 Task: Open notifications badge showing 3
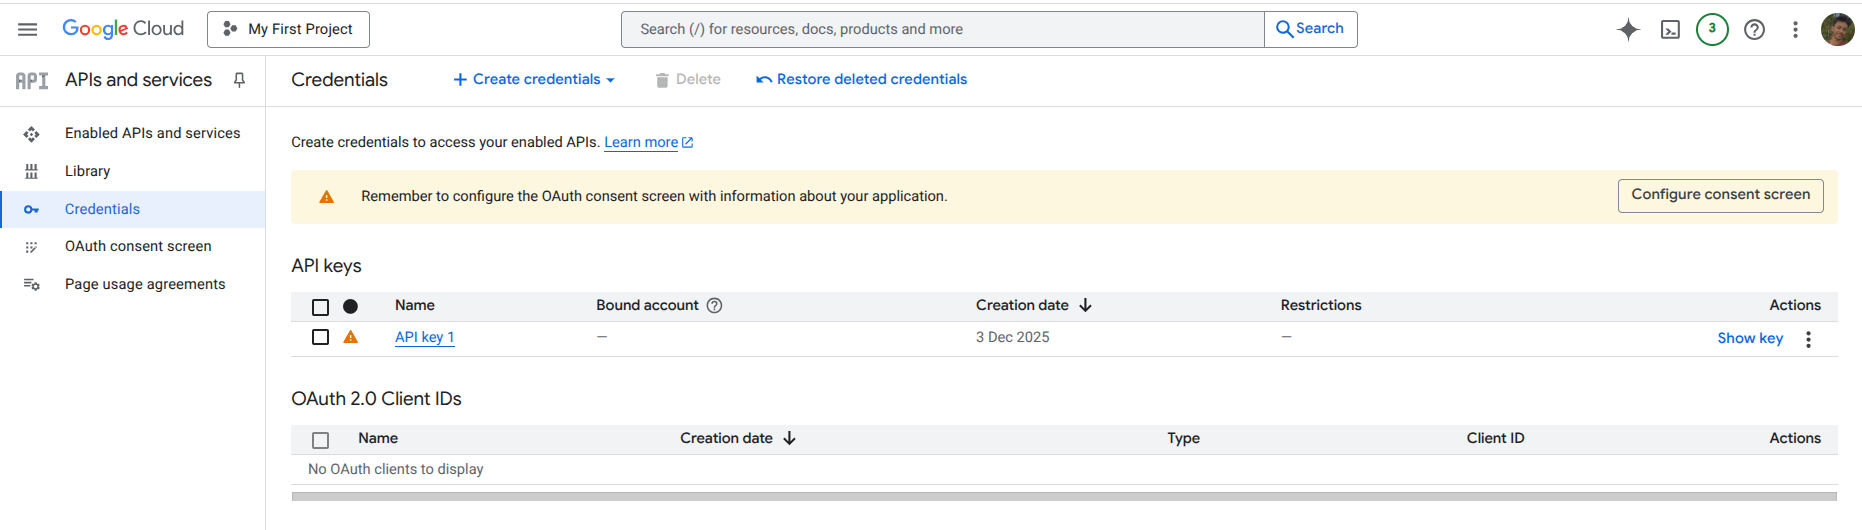1712,29
